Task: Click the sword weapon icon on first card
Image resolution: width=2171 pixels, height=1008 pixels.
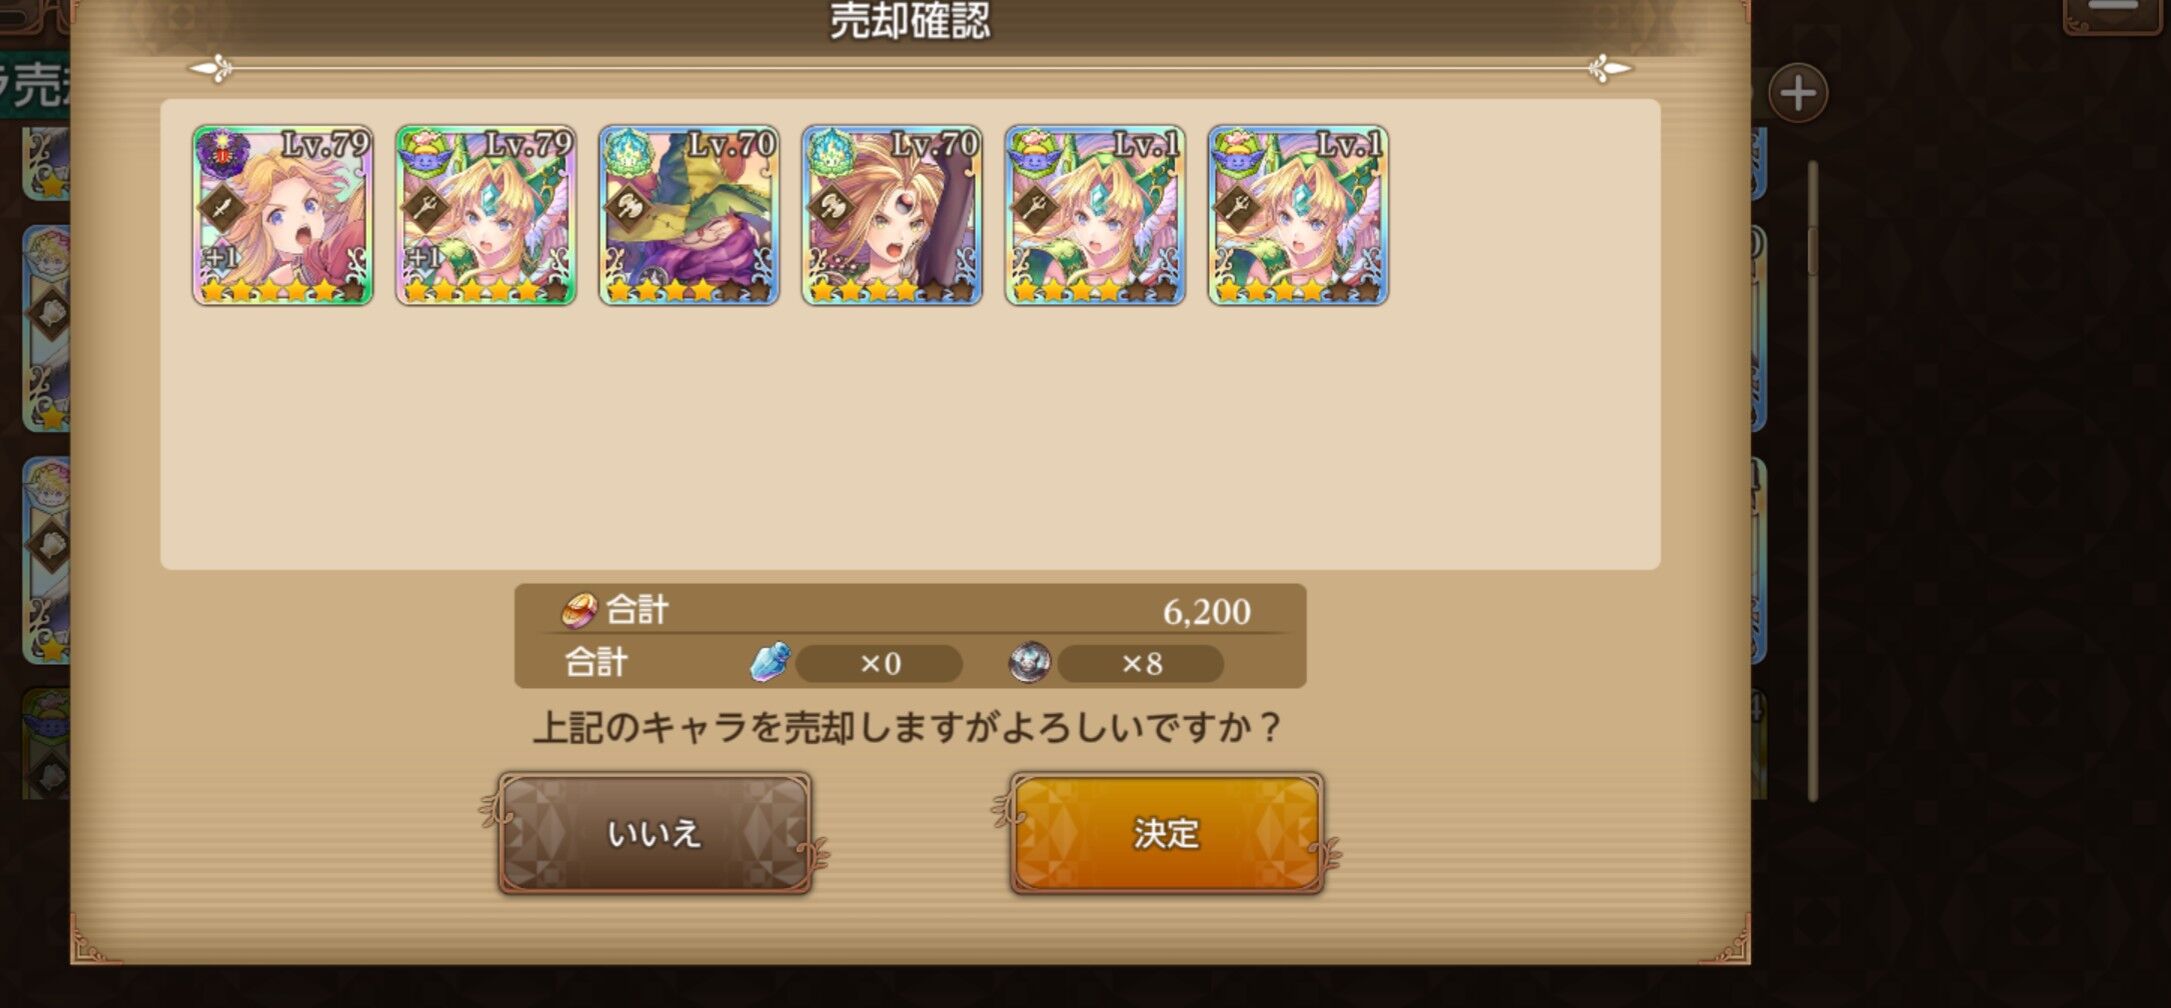Action: pyautogui.click(x=223, y=208)
